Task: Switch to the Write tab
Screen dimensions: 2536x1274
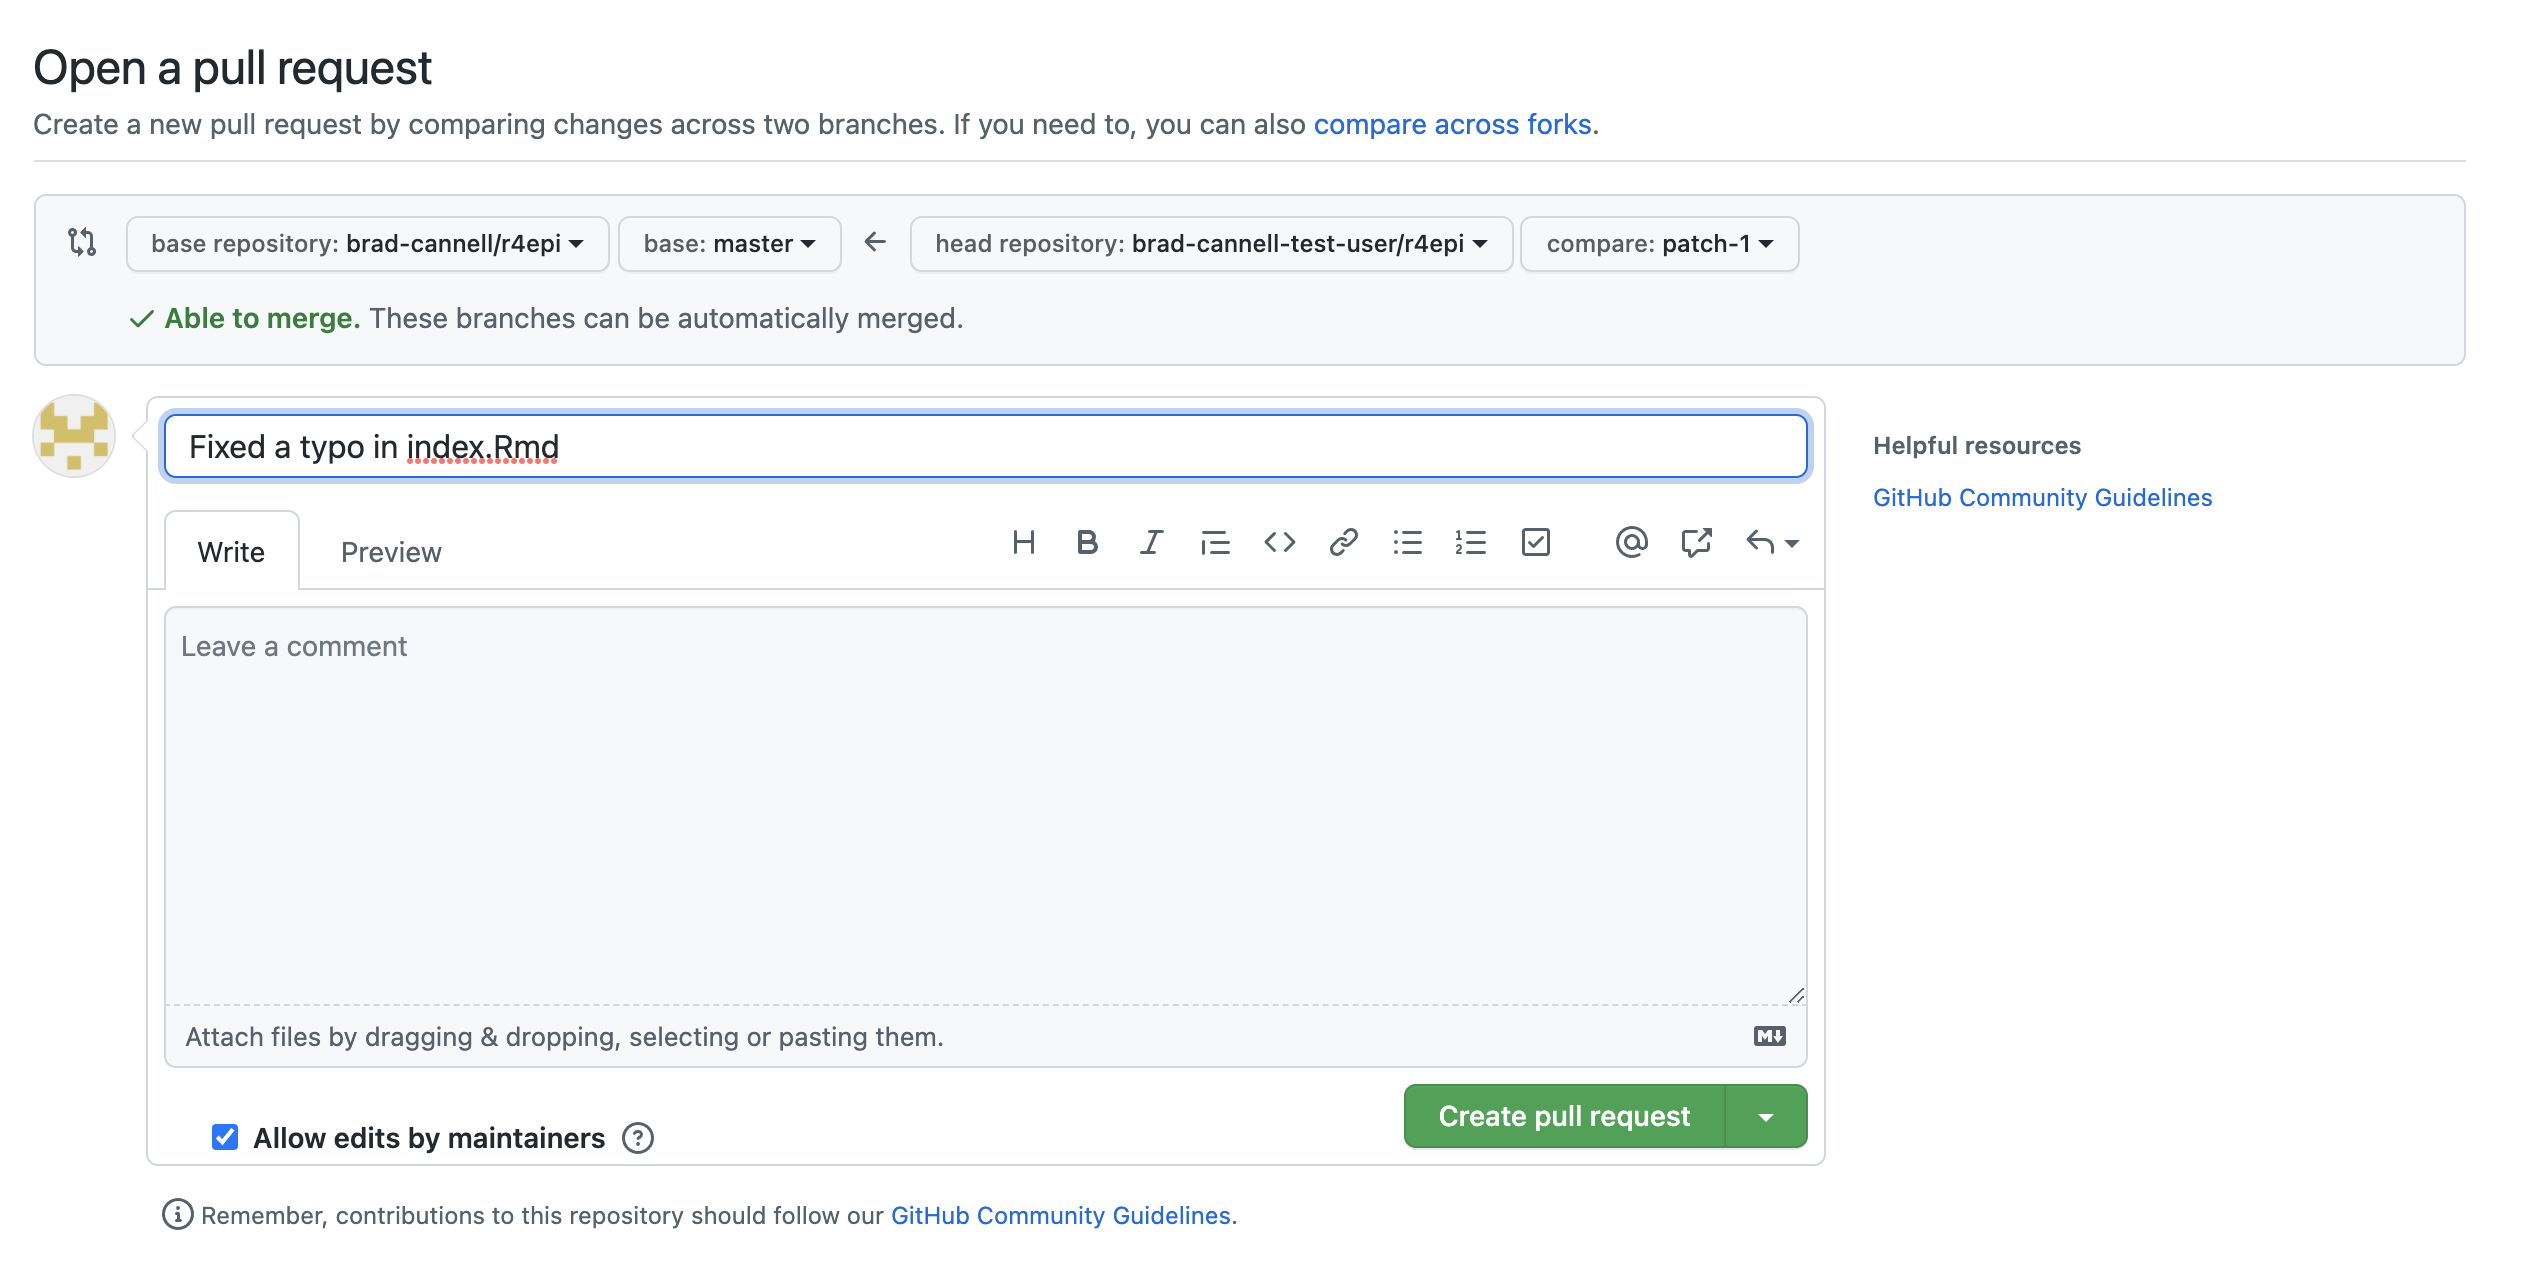Action: (x=231, y=551)
